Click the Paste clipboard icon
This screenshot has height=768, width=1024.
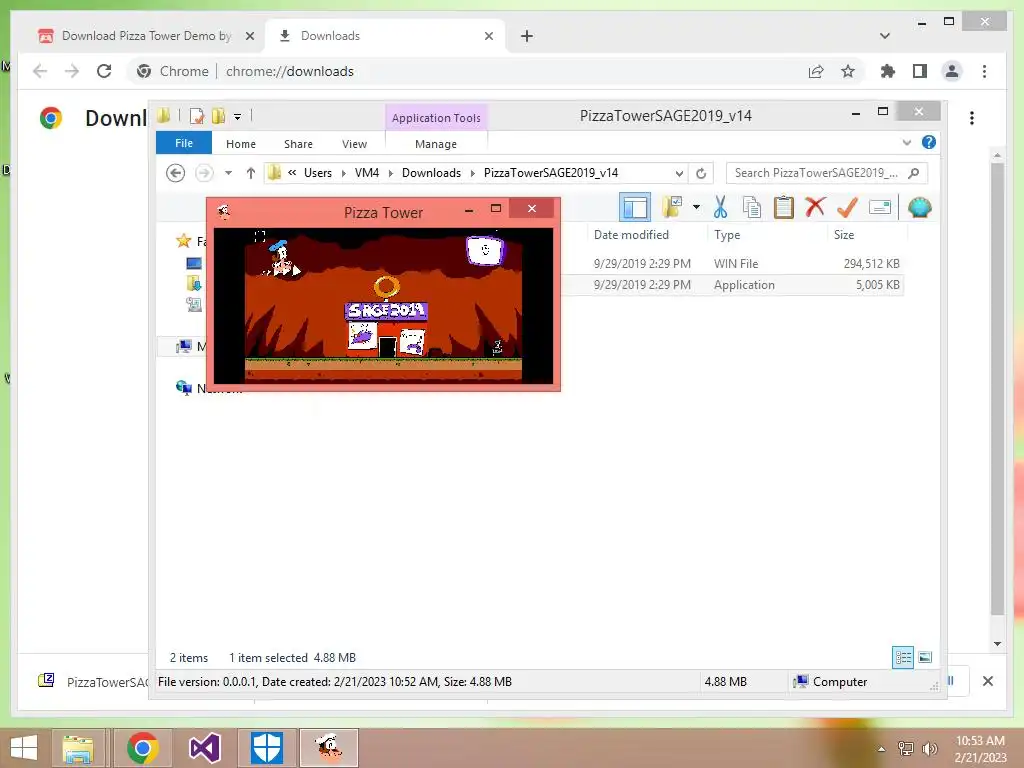[x=784, y=207]
